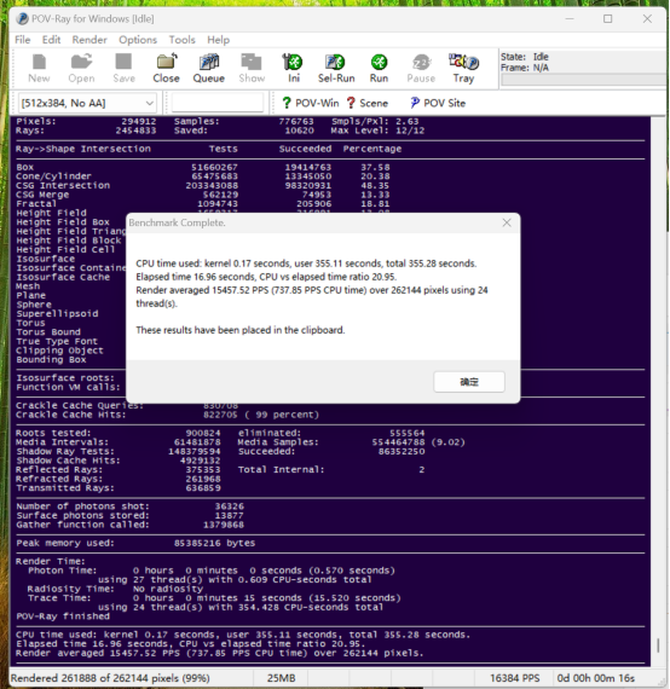Open the render Queue
This screenshot has height=689, width=670.
coord(209,69)
